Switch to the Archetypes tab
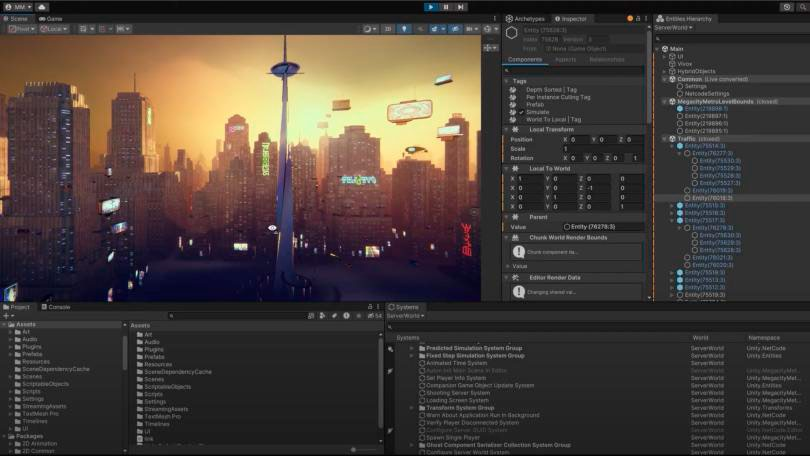This screenshot has height=456, width=810. tap(525, 19)
